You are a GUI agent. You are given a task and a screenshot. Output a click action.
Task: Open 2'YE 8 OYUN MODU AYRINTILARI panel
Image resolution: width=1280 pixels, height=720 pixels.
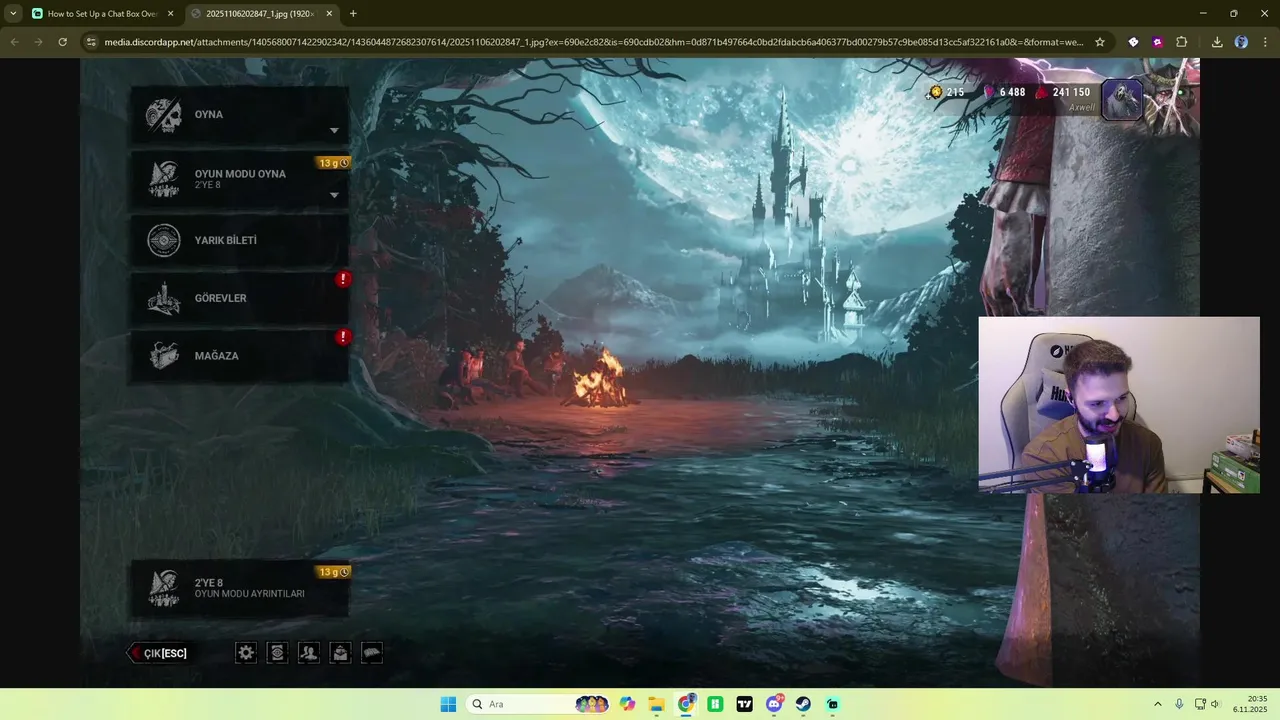(x=240, y=588)
